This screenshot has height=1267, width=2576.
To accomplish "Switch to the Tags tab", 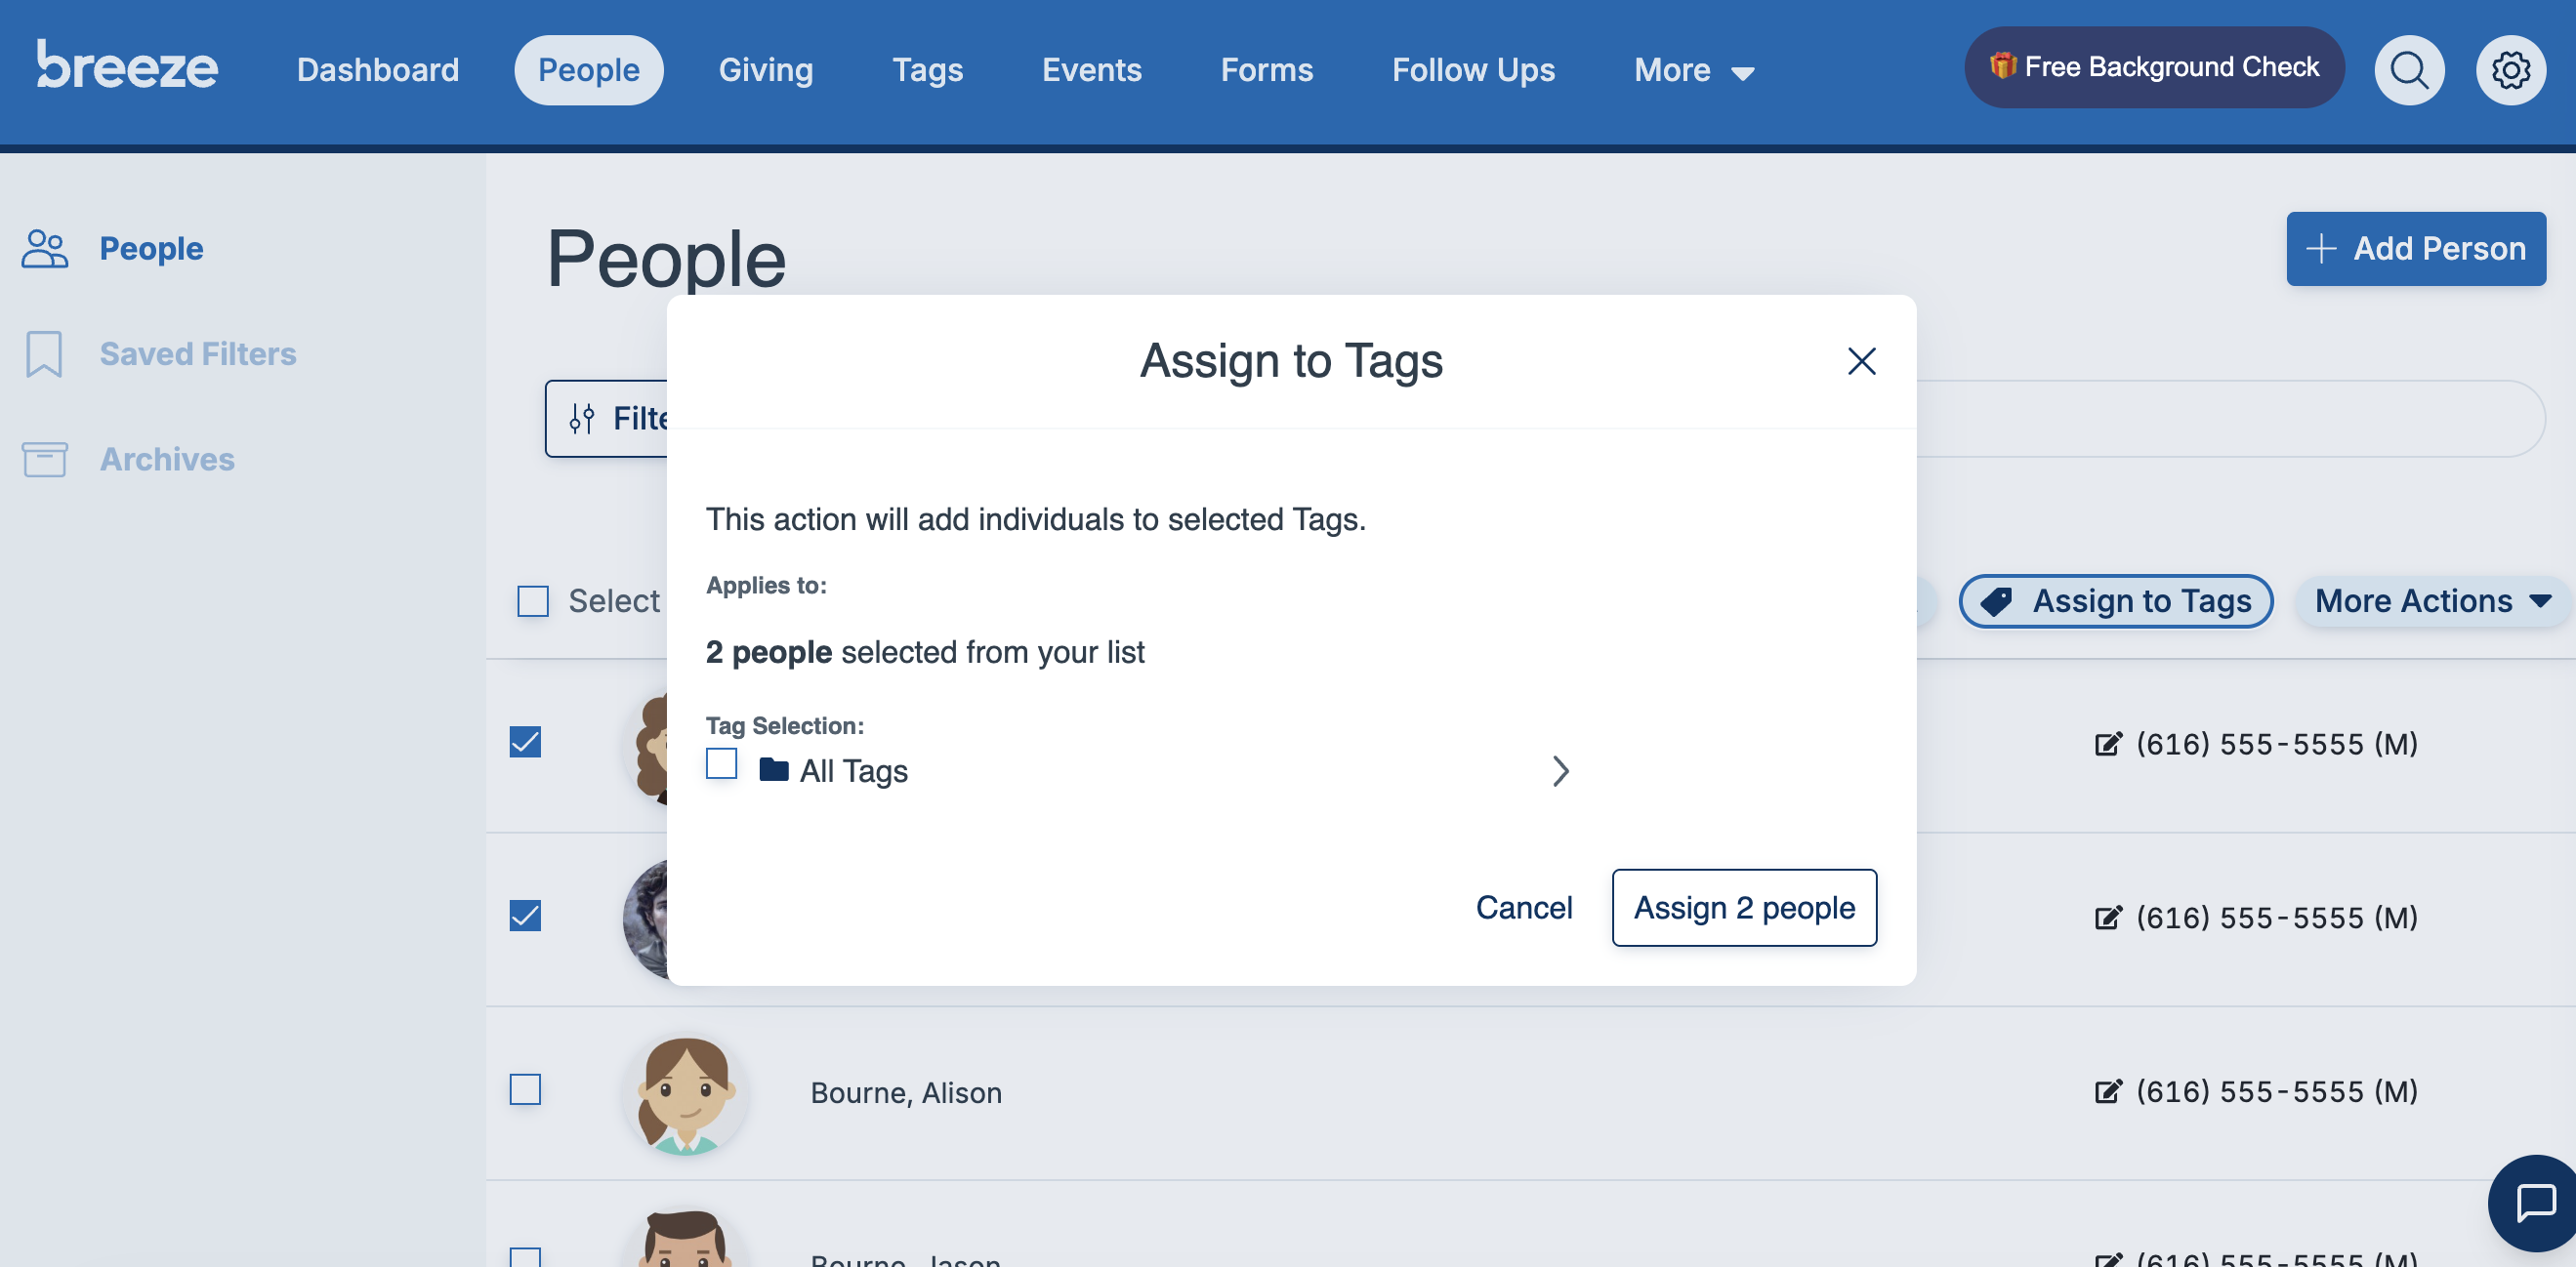I will 928,70.
